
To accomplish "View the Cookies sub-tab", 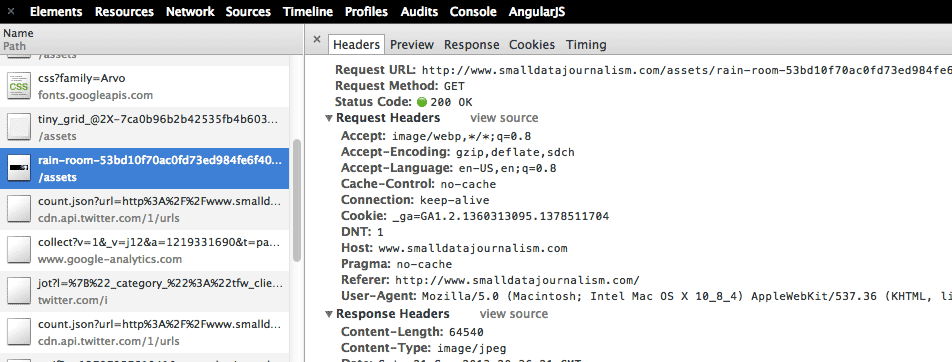I will (x=532, y=44).
